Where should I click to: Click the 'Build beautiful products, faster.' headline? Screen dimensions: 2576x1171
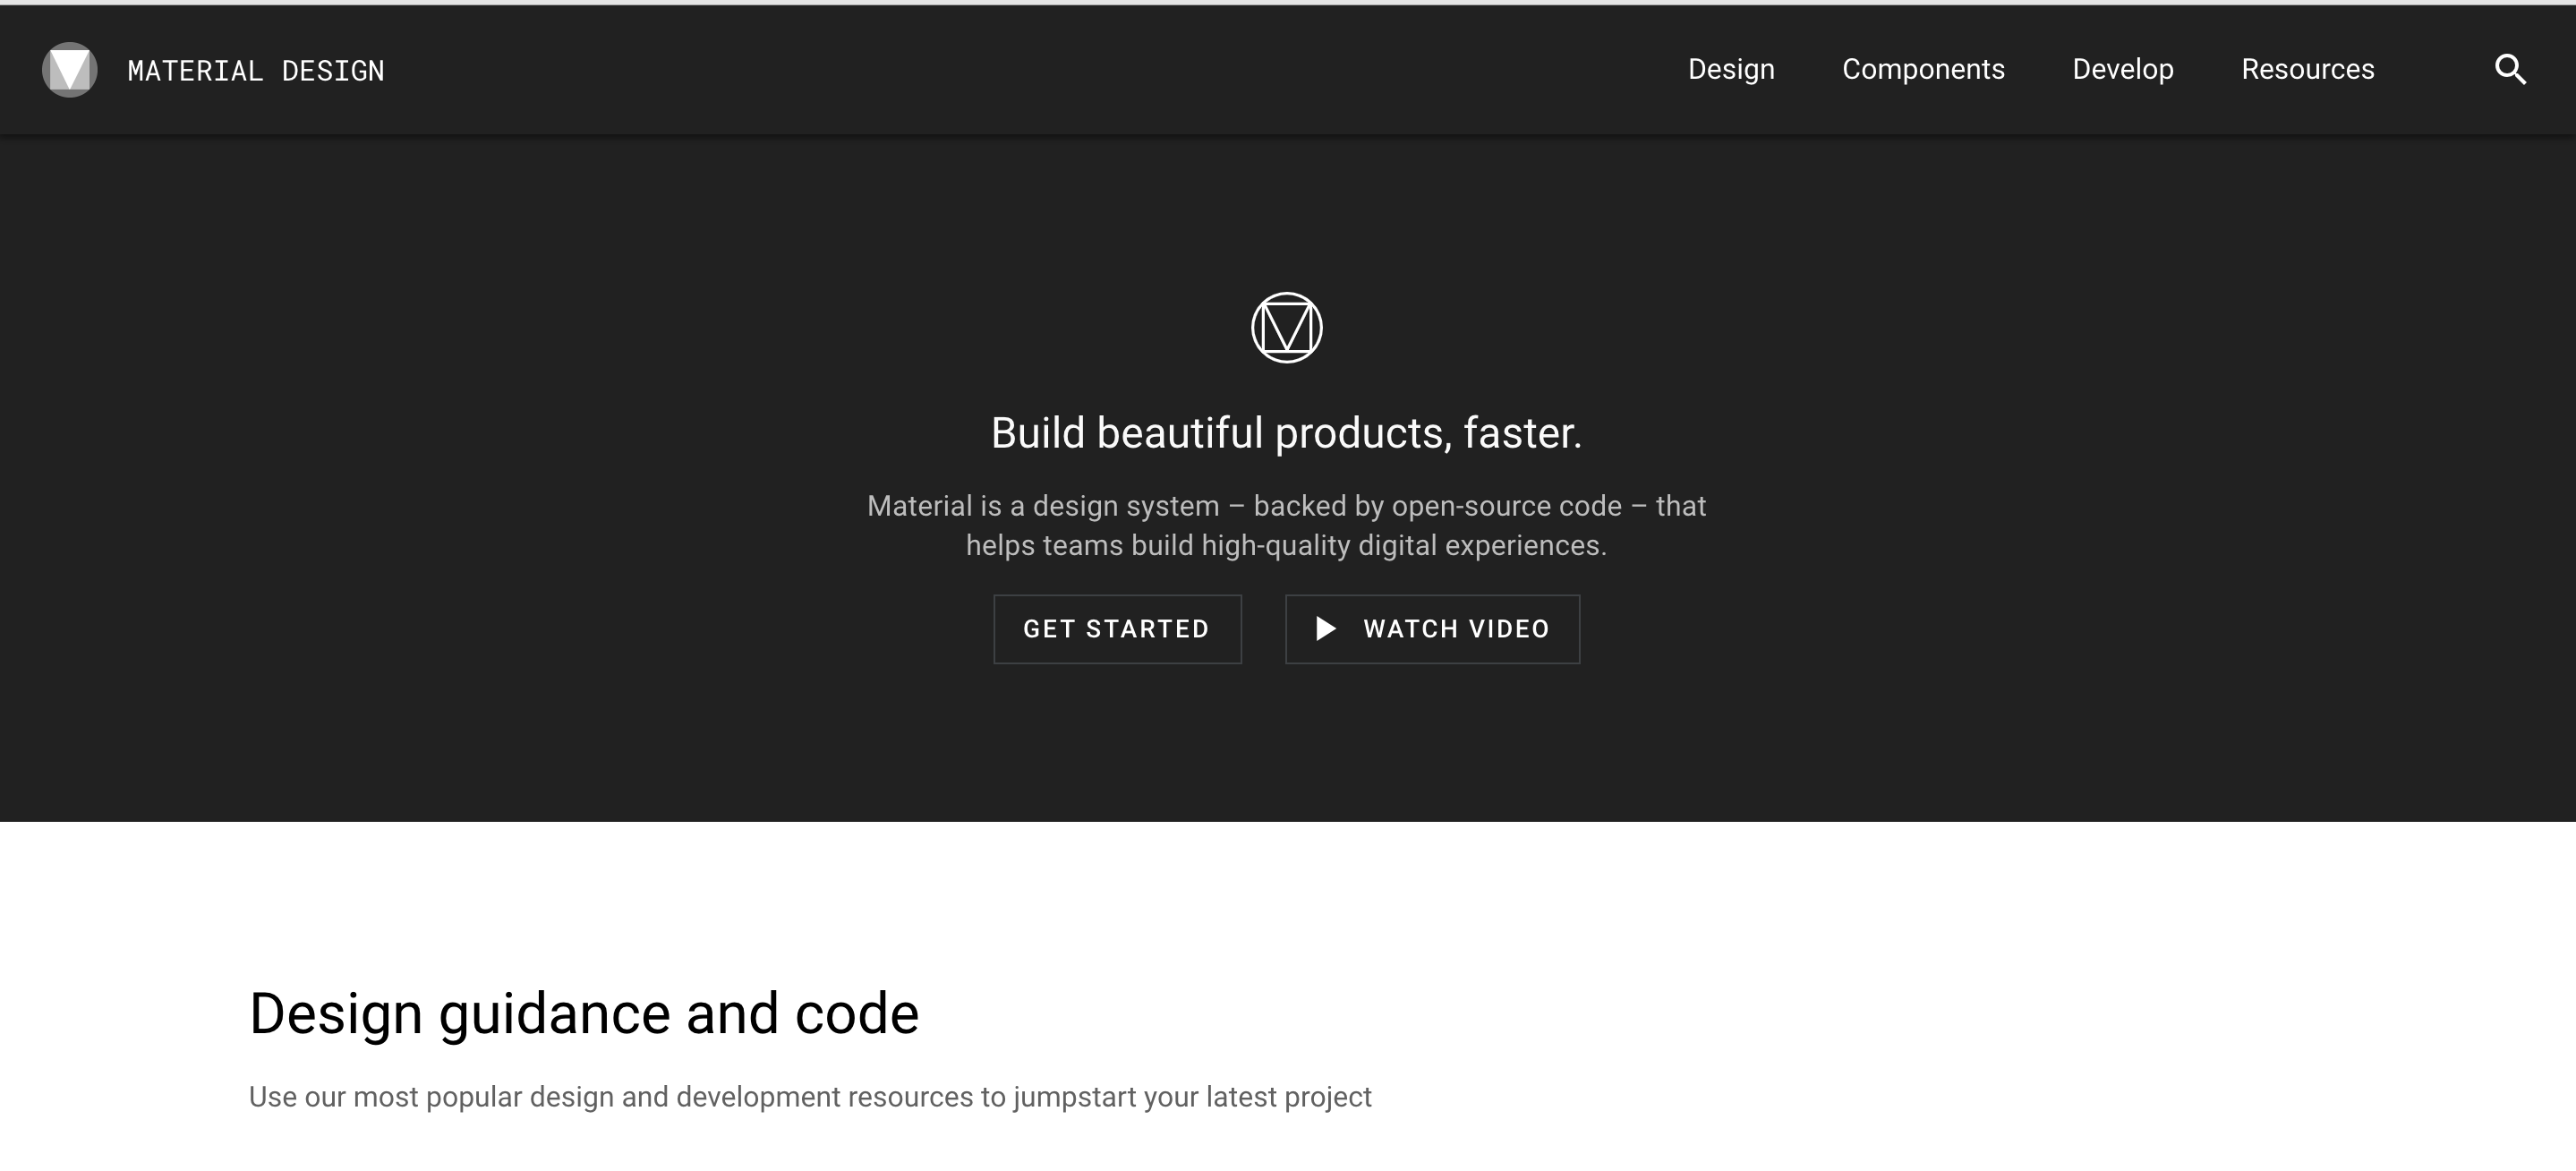pyautogui.click(x=1286, y=433)
